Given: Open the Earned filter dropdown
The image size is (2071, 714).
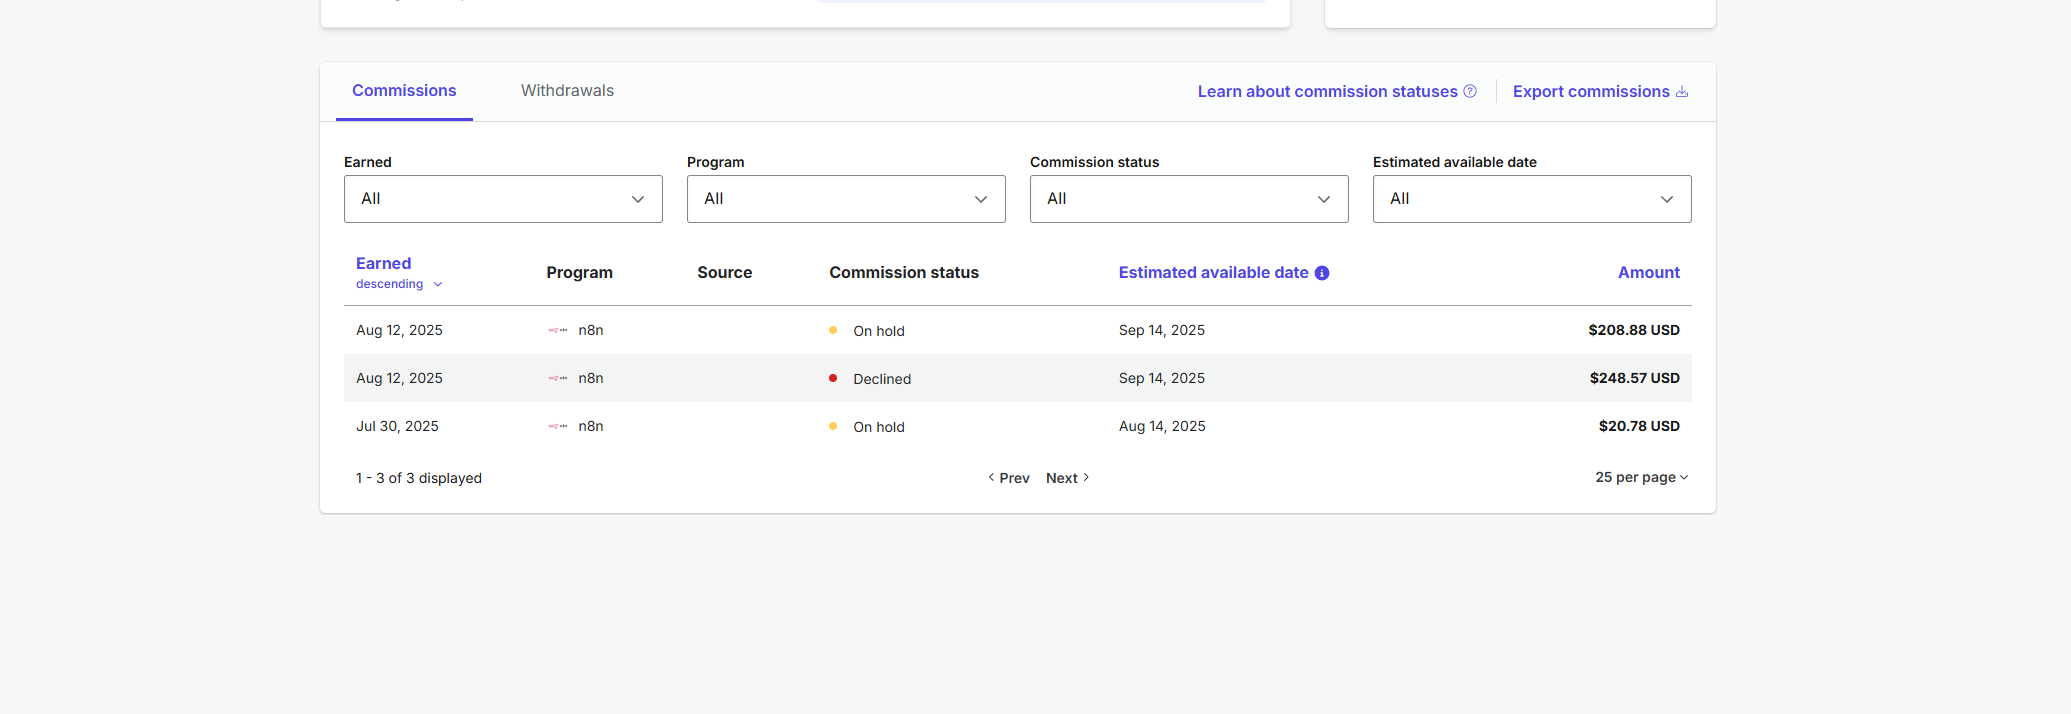Looking at the screenshot, I should click(x=503, y=199).
